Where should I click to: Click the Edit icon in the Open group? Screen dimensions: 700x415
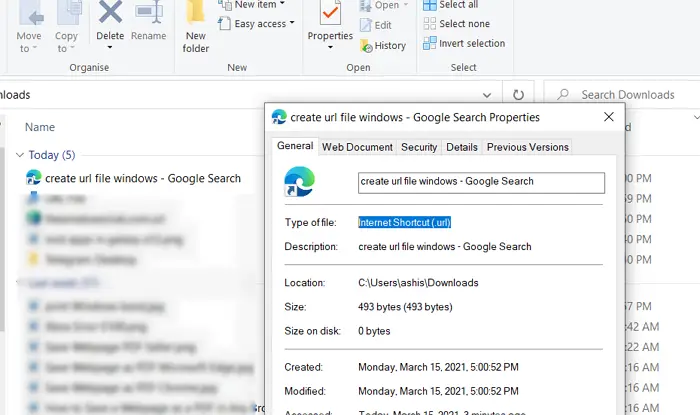click(x=376, y=25)
